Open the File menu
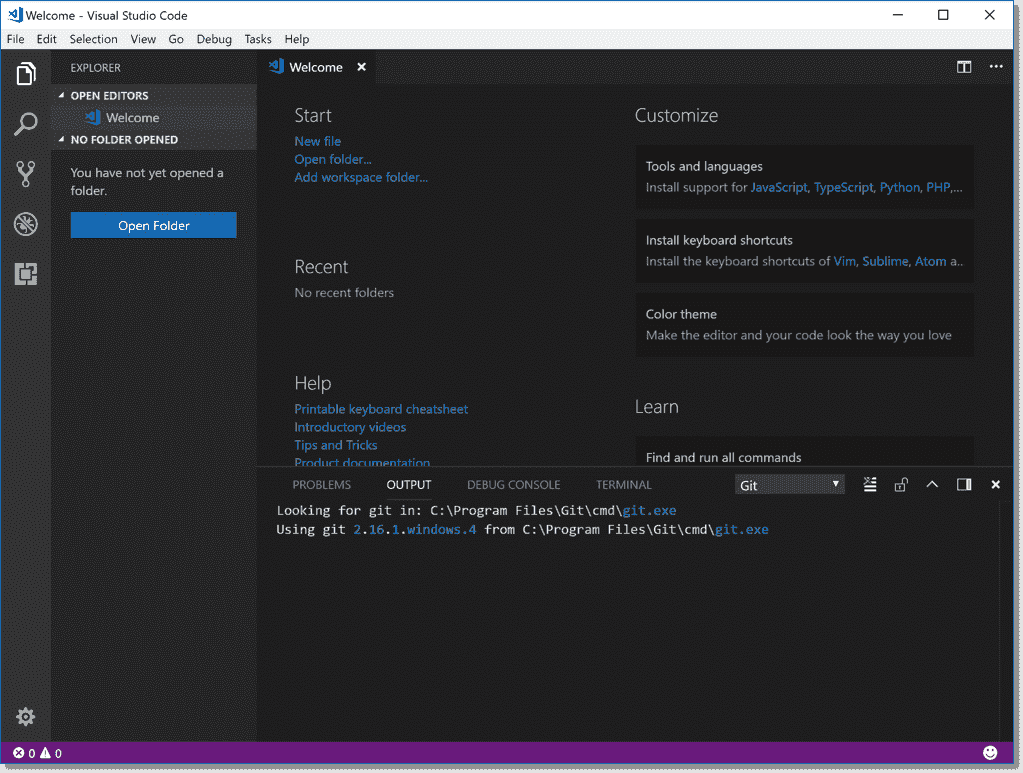The image size is (1023, 773). [x=15, y=39]
